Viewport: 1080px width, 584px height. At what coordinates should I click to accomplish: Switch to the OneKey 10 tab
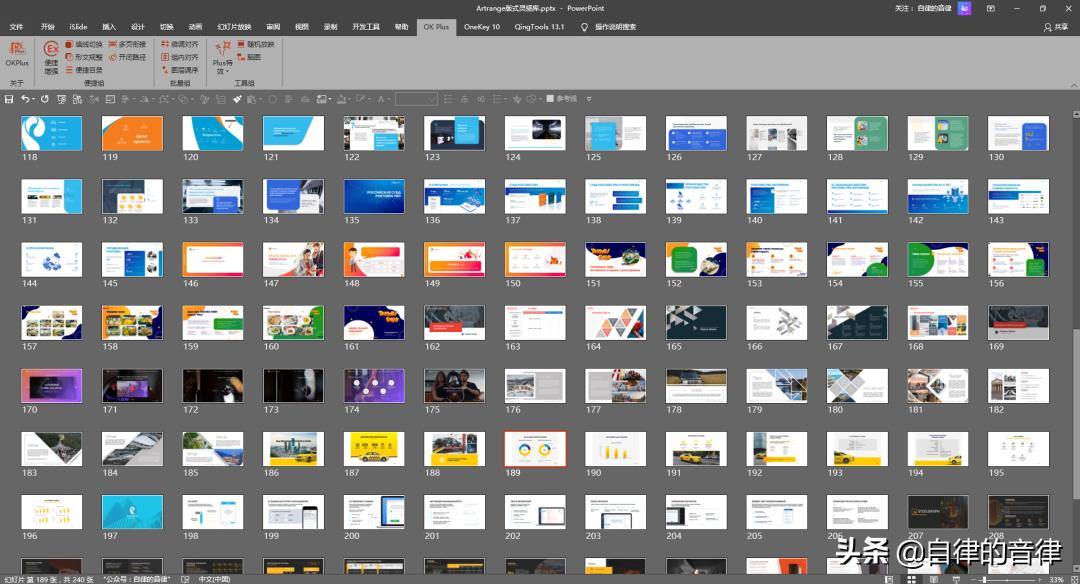point(481,27)
